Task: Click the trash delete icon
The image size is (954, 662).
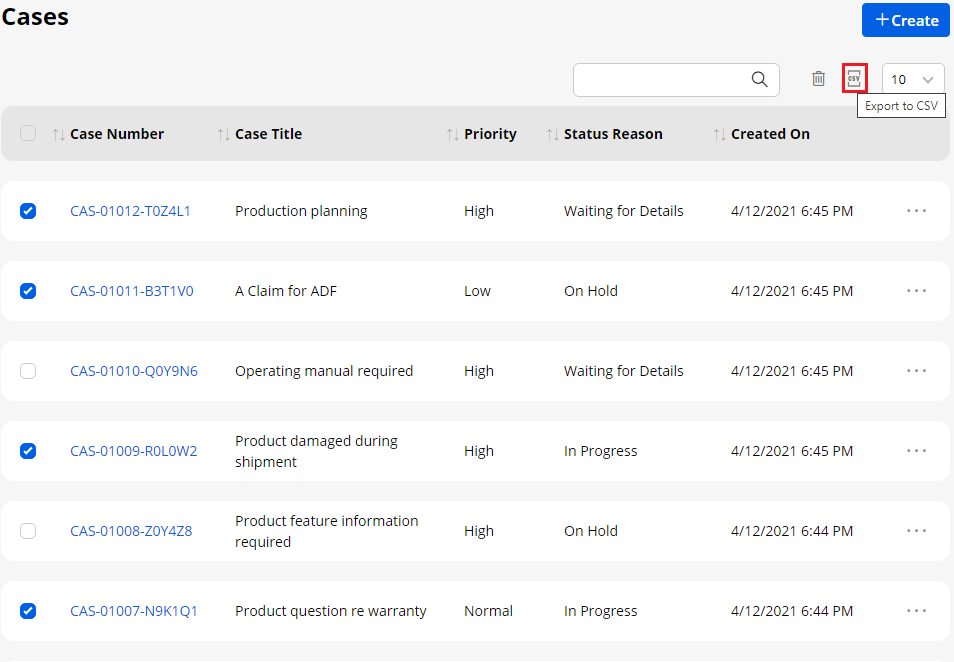Action: tap(818, 79)
